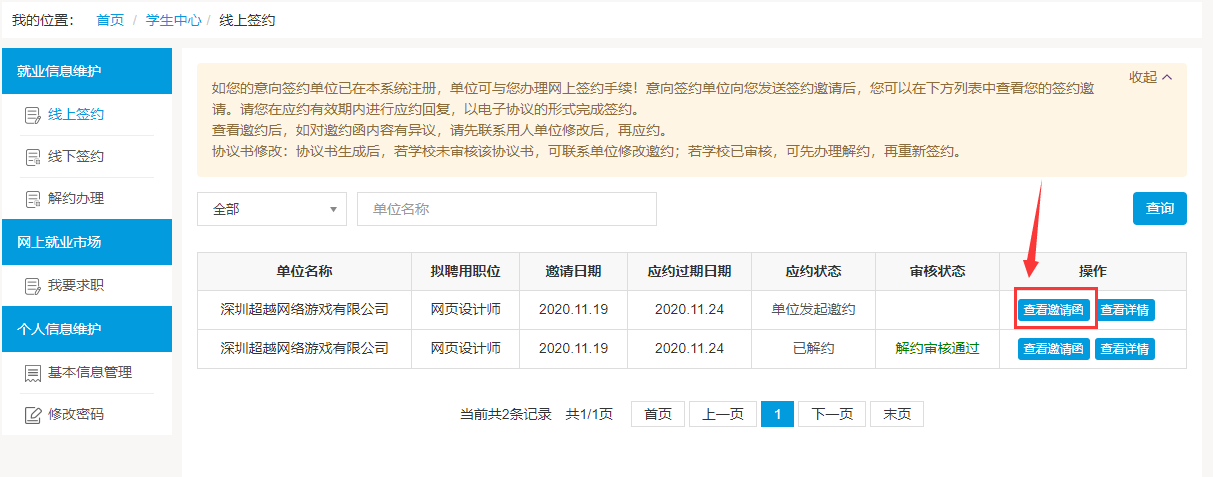The width and height of the screenshot is (1213, 477).
Task: Open 学生中心 breadcrumb link
Action: tap(173, 20)
